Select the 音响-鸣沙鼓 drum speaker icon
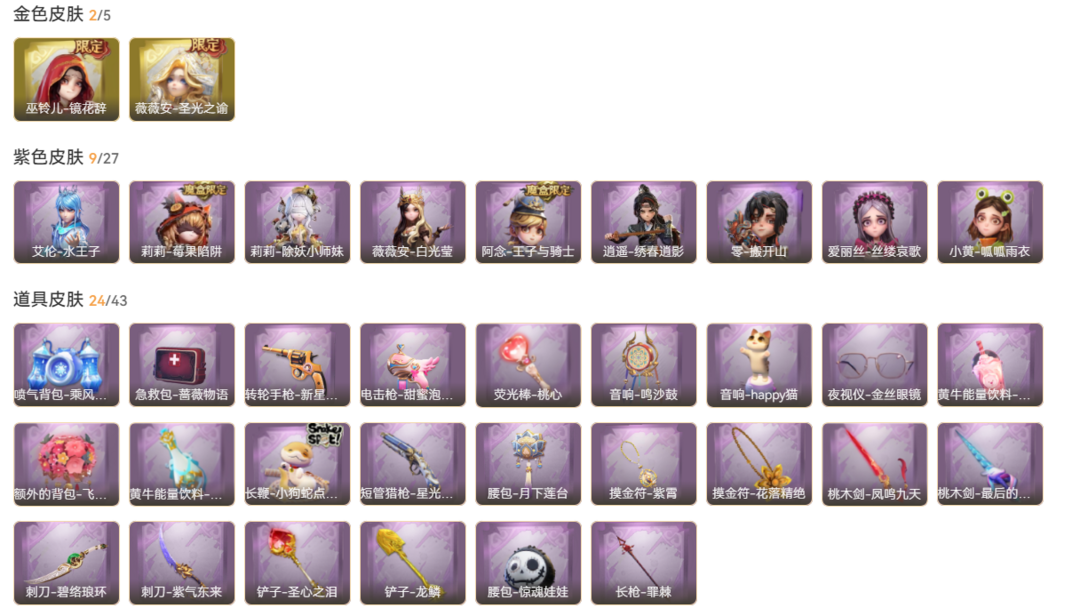 coord(644,365)
